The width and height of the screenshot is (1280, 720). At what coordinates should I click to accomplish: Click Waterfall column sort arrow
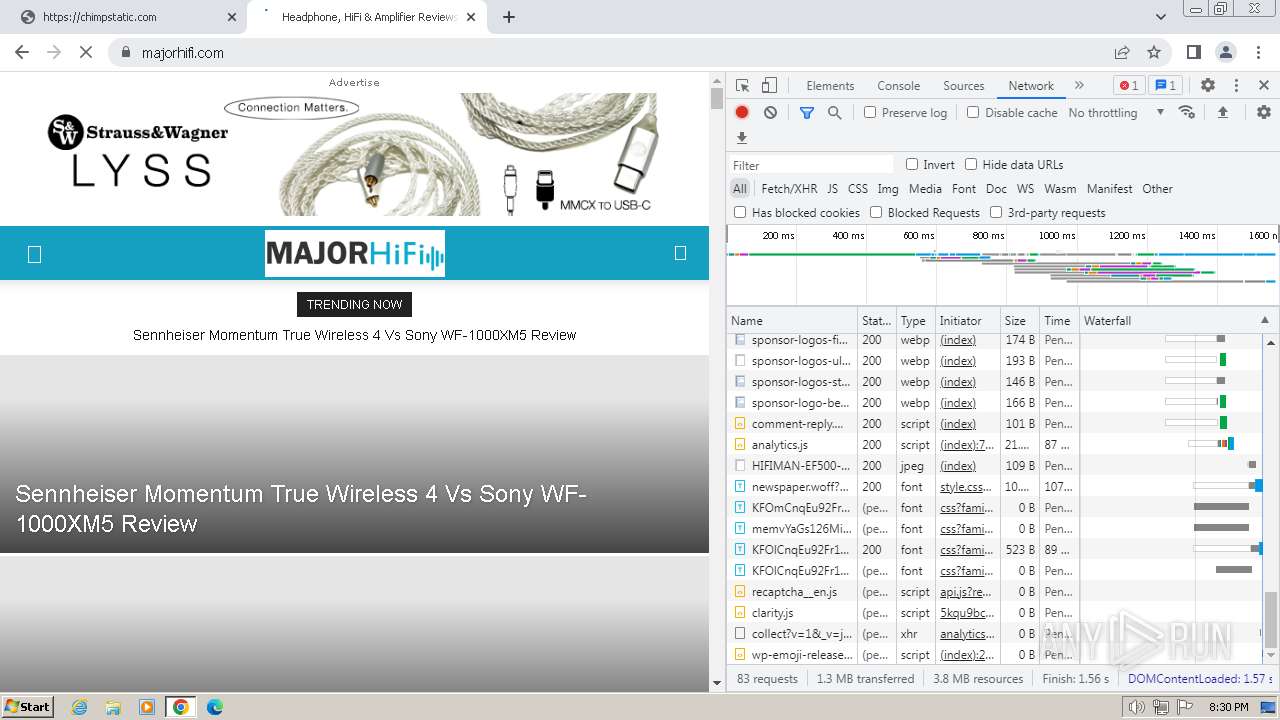click(x=1264, y=320)
